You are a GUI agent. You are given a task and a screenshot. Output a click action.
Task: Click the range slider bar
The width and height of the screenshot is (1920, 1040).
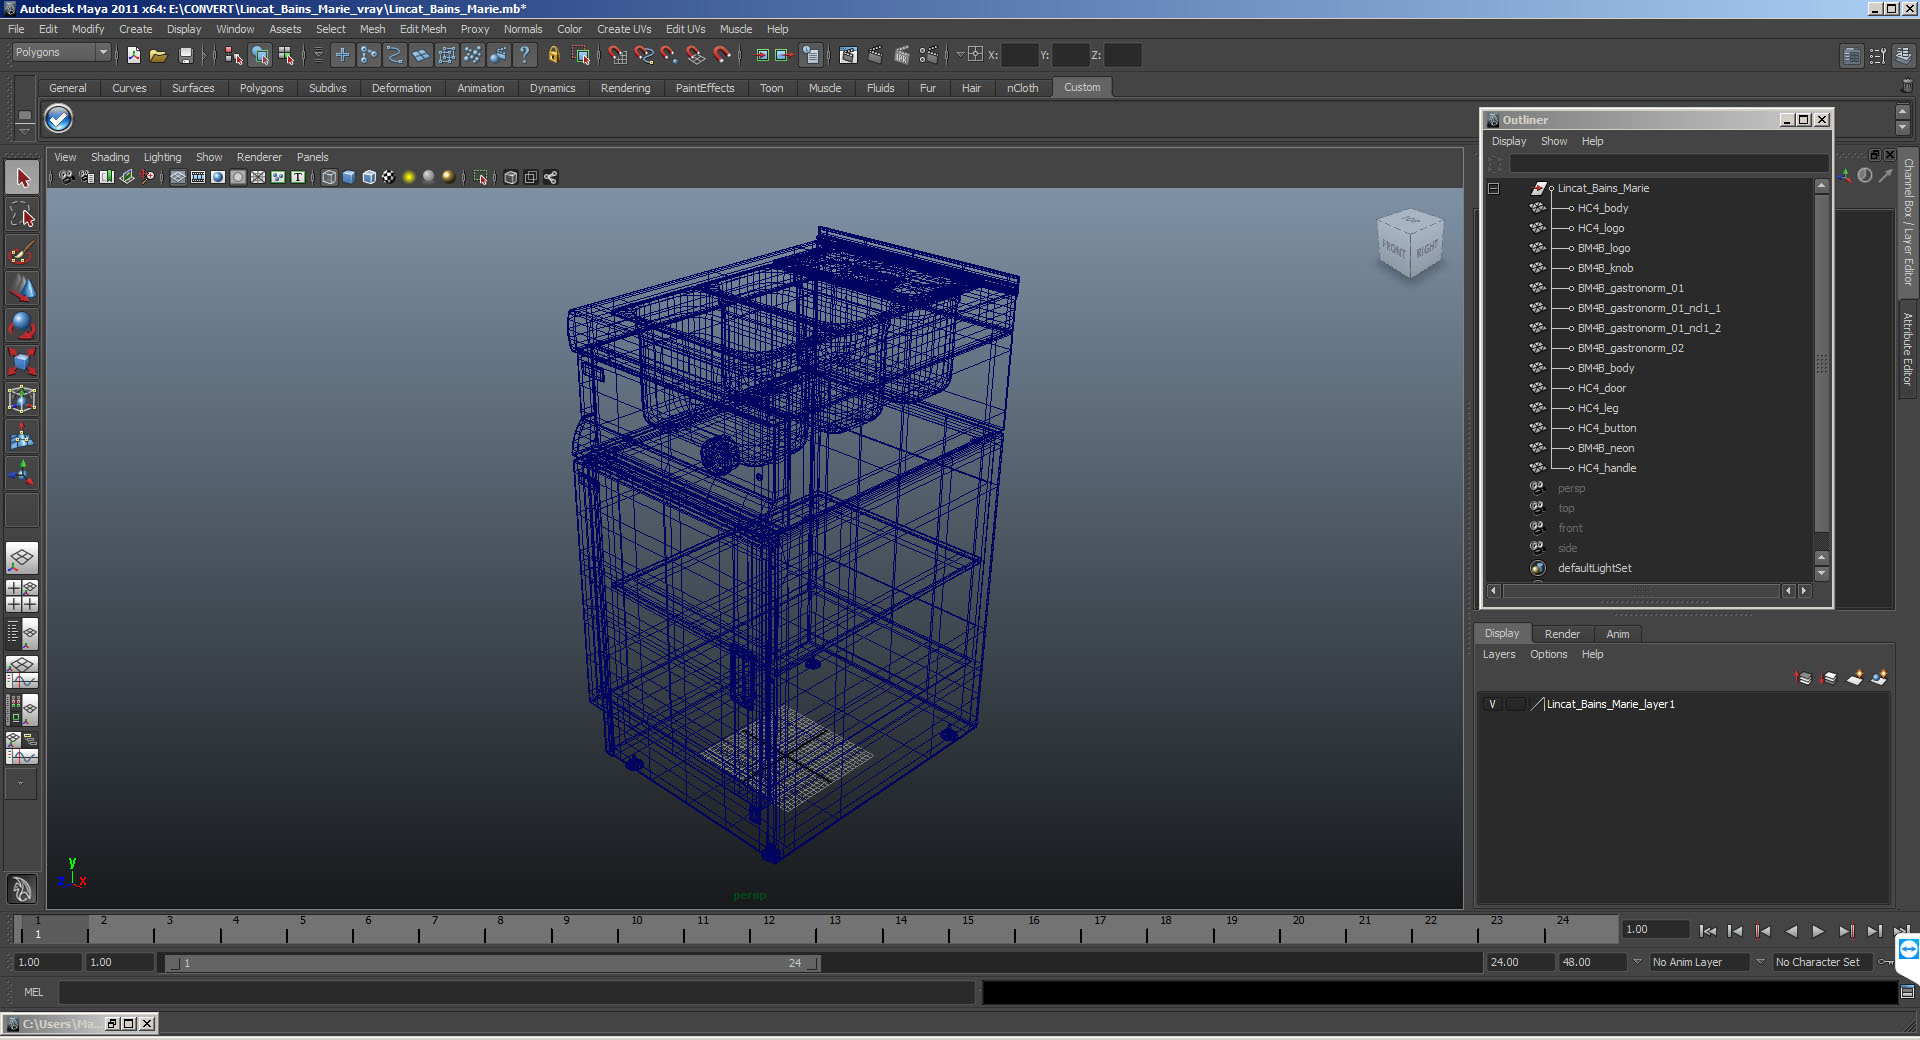[492, 963]
